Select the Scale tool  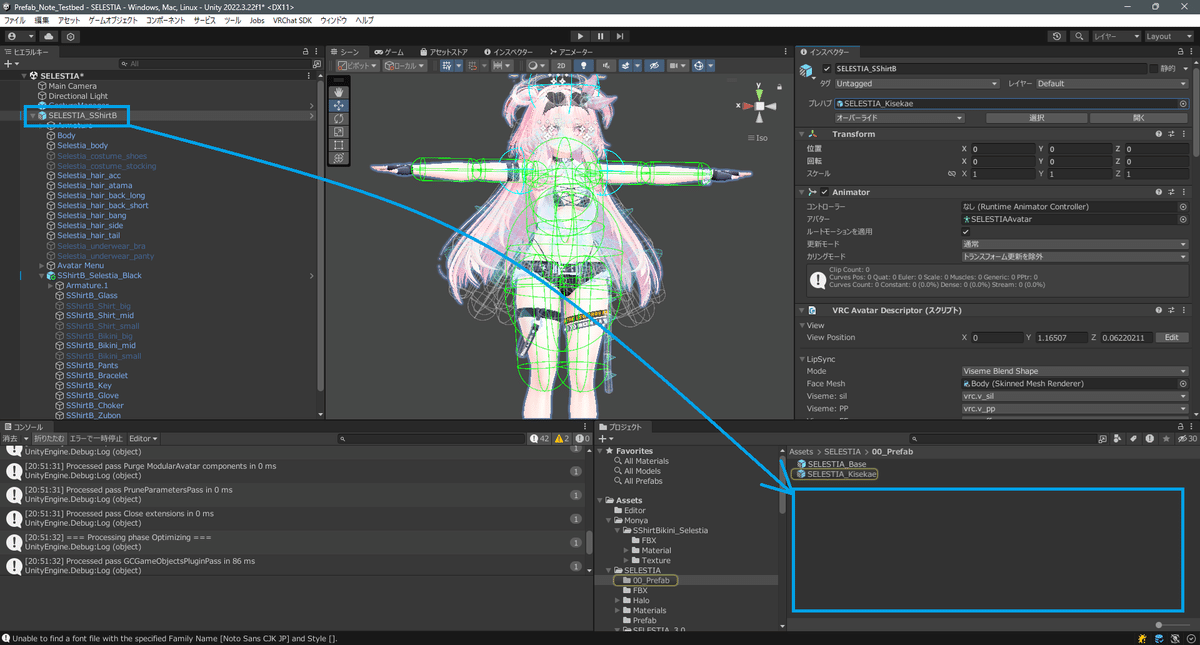pos(339,132)
